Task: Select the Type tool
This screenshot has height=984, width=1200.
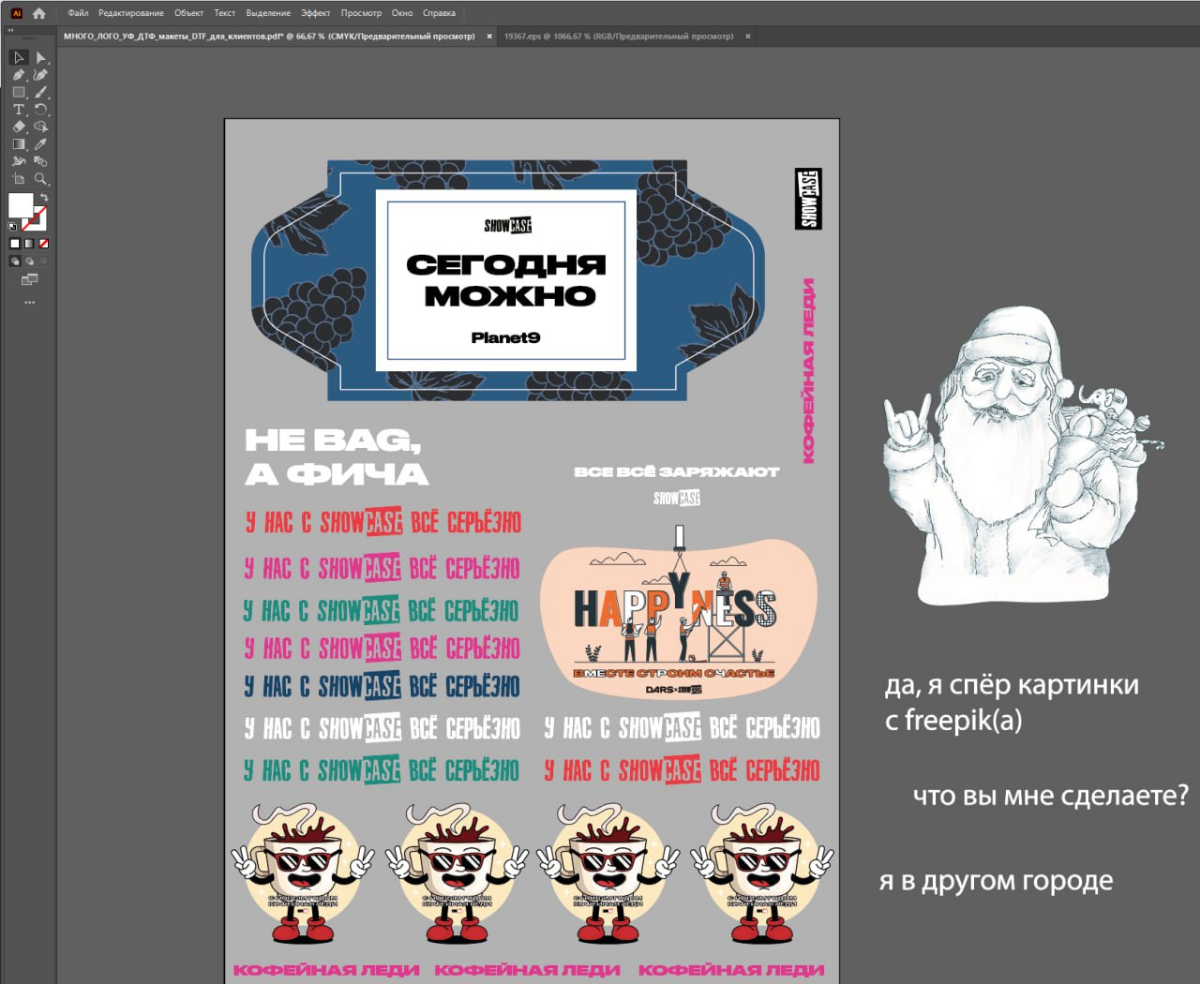Action: [18, 109]
